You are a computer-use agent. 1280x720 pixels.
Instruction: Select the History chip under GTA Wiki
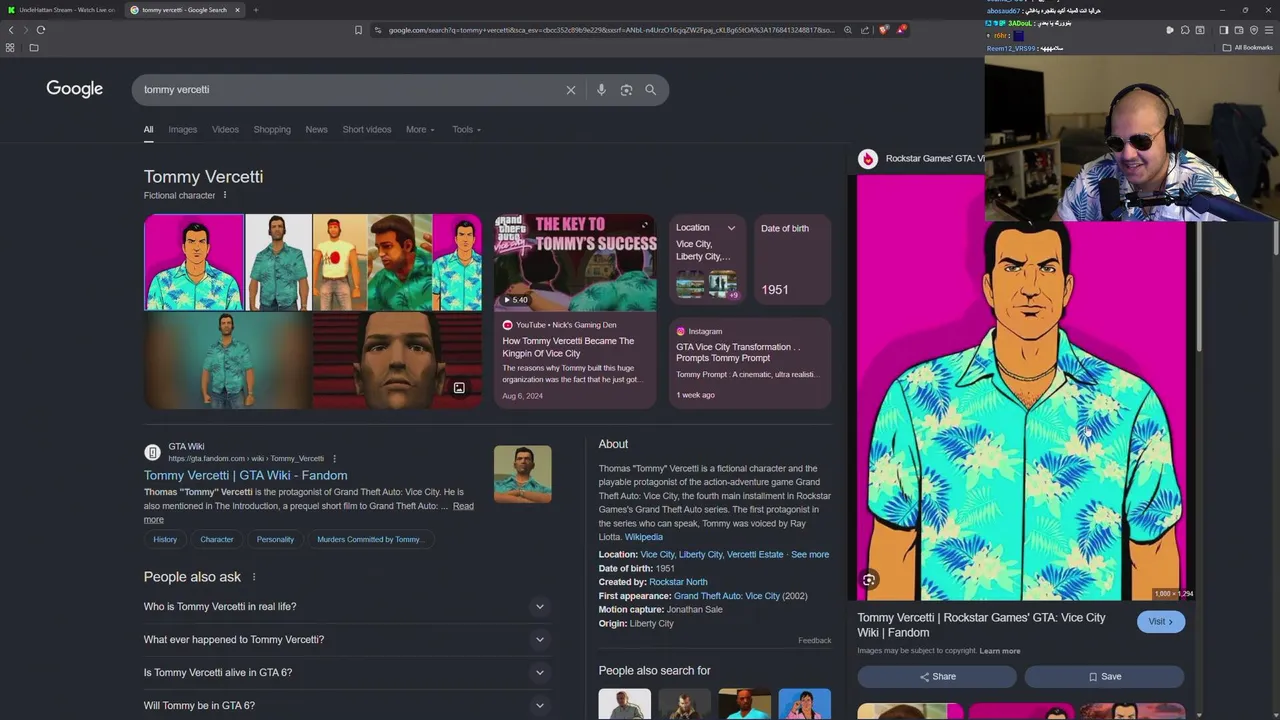[x=165, y=539]
